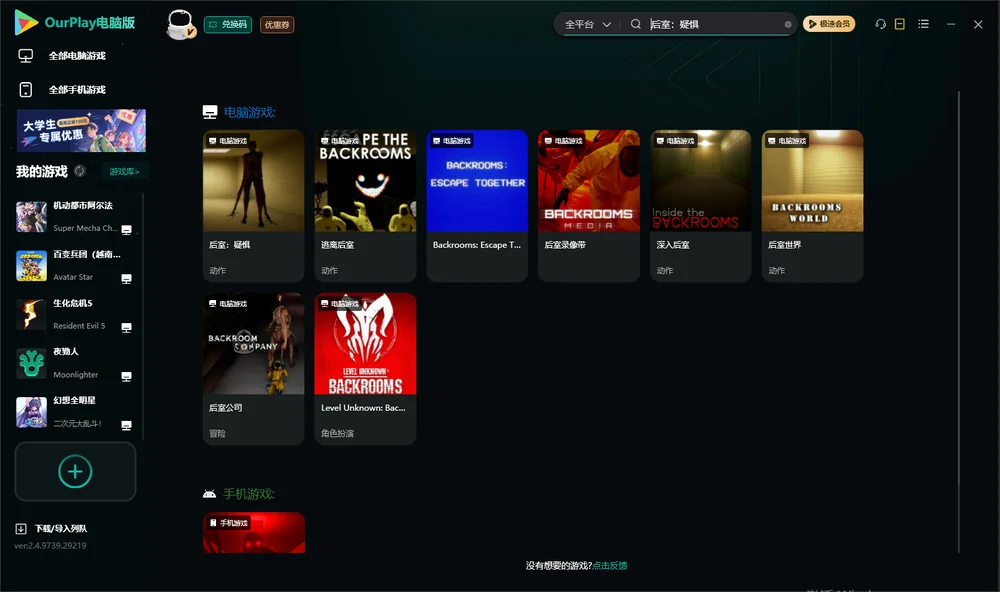Click the 手机游戏: section heading

coord(249,494)
